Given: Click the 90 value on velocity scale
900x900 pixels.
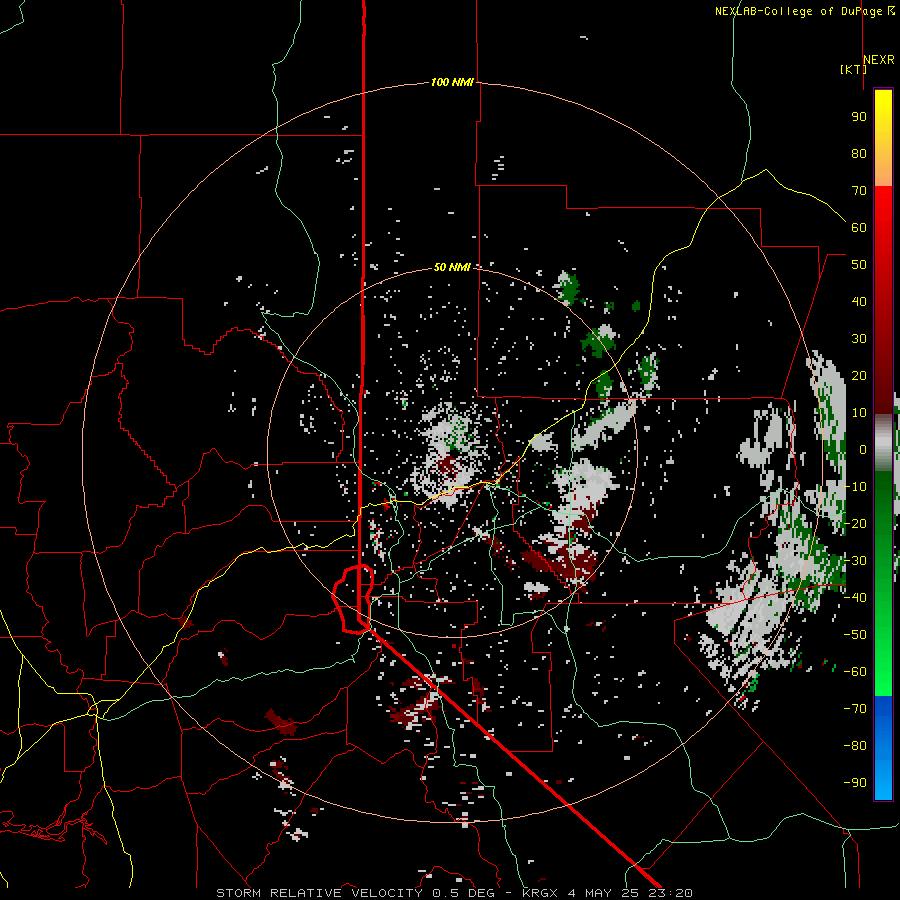Looking at the screenshot, I should coord(859,117).
